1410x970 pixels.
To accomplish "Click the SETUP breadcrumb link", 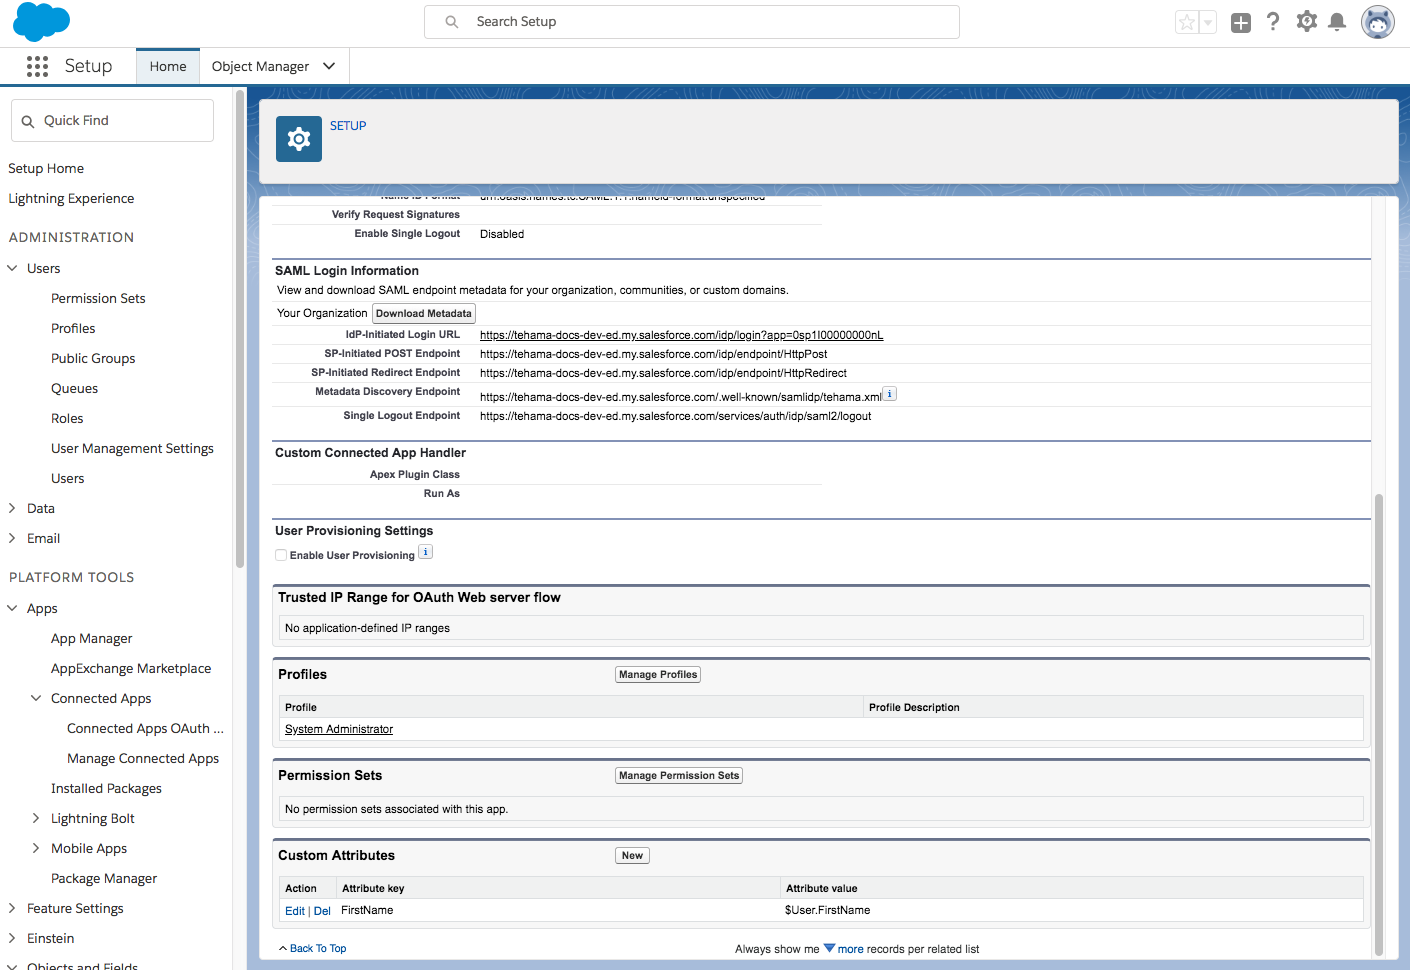I will pos(348,126).
